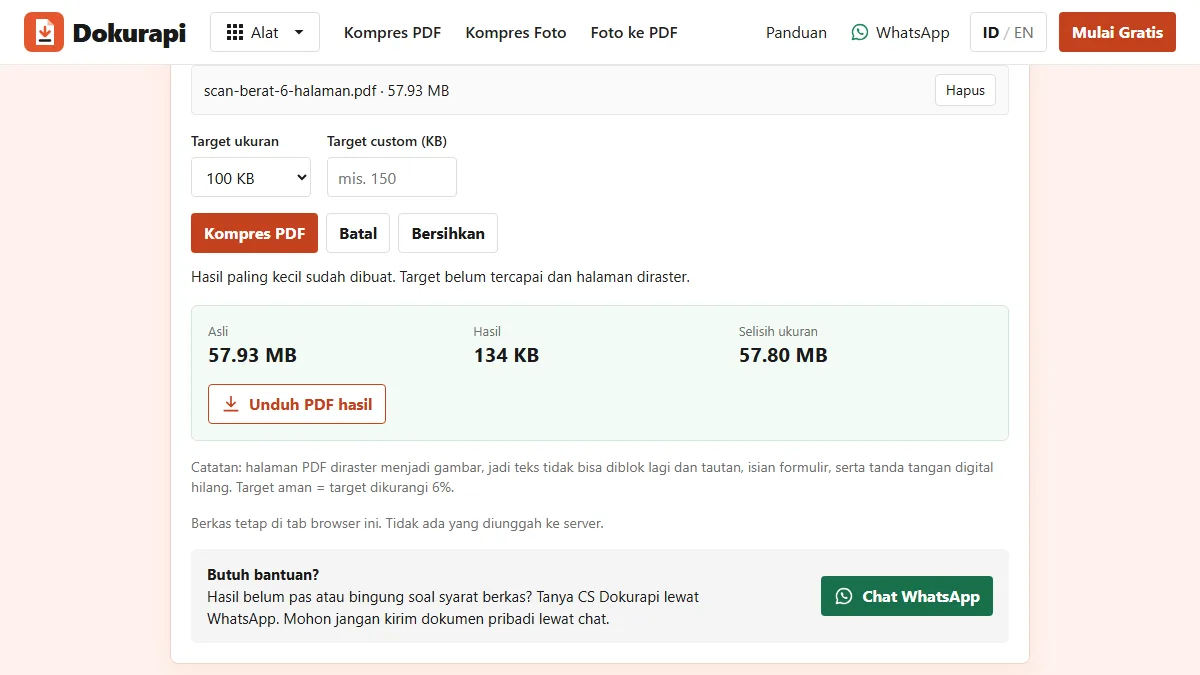
Task: Open the Panduan guide link
Action: (796, 32)
